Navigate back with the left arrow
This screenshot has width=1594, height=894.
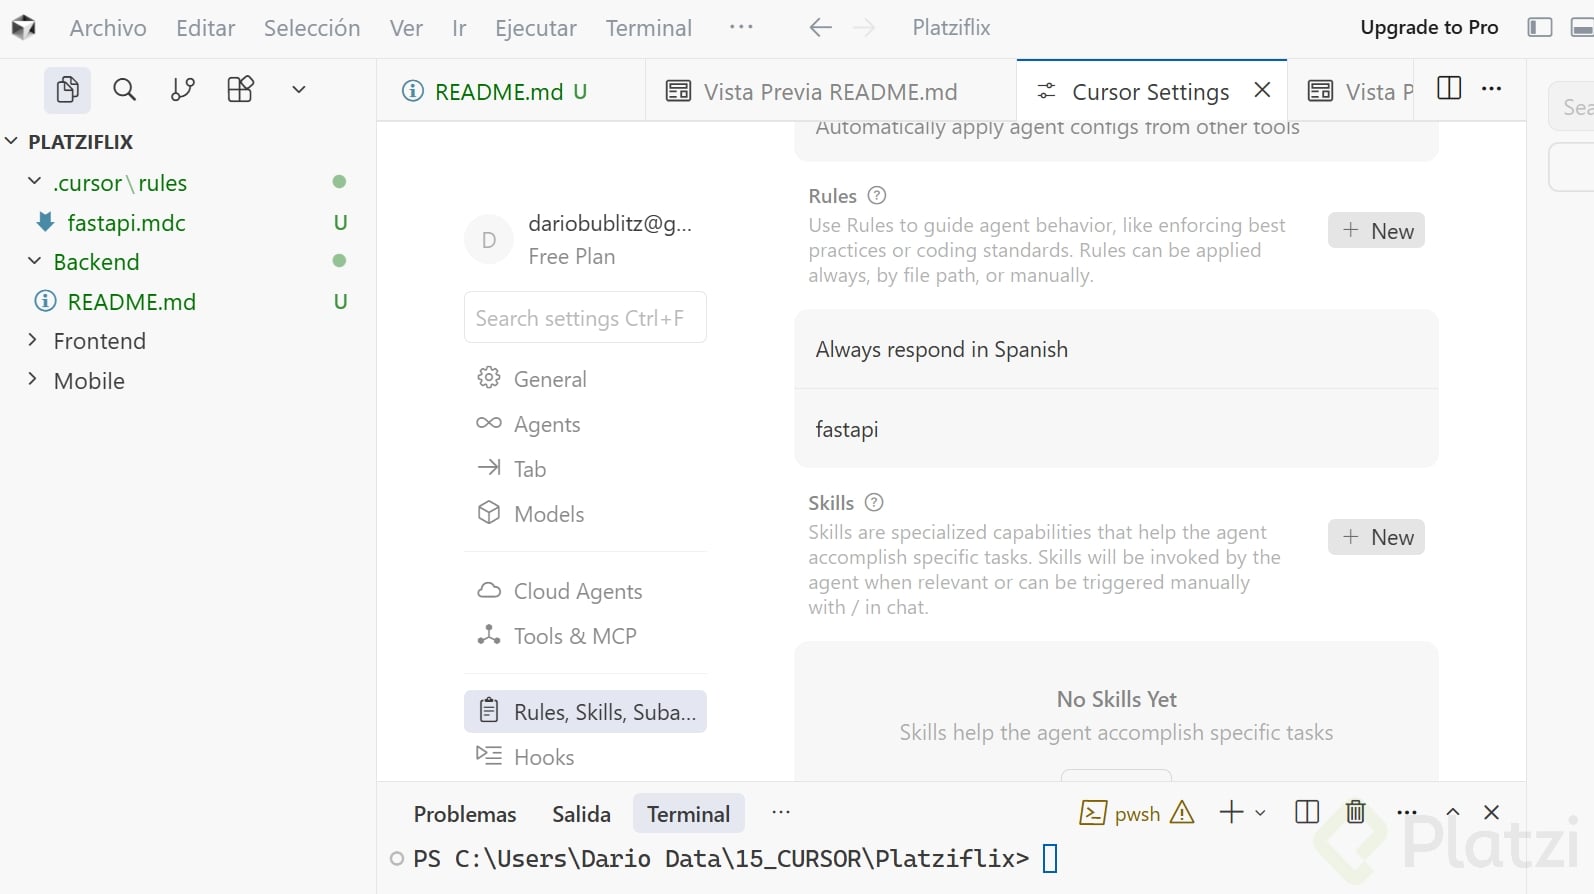tap(820, 28)
